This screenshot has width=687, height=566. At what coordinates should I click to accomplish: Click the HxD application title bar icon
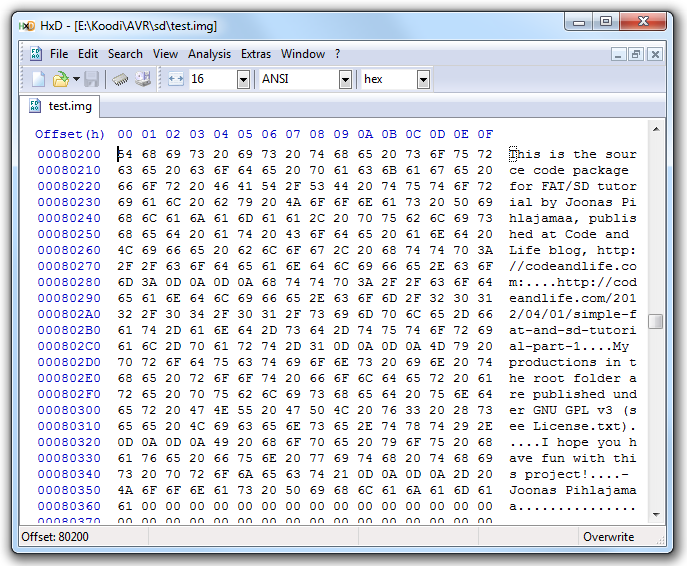pyautogui.click(x=27, y=26)
